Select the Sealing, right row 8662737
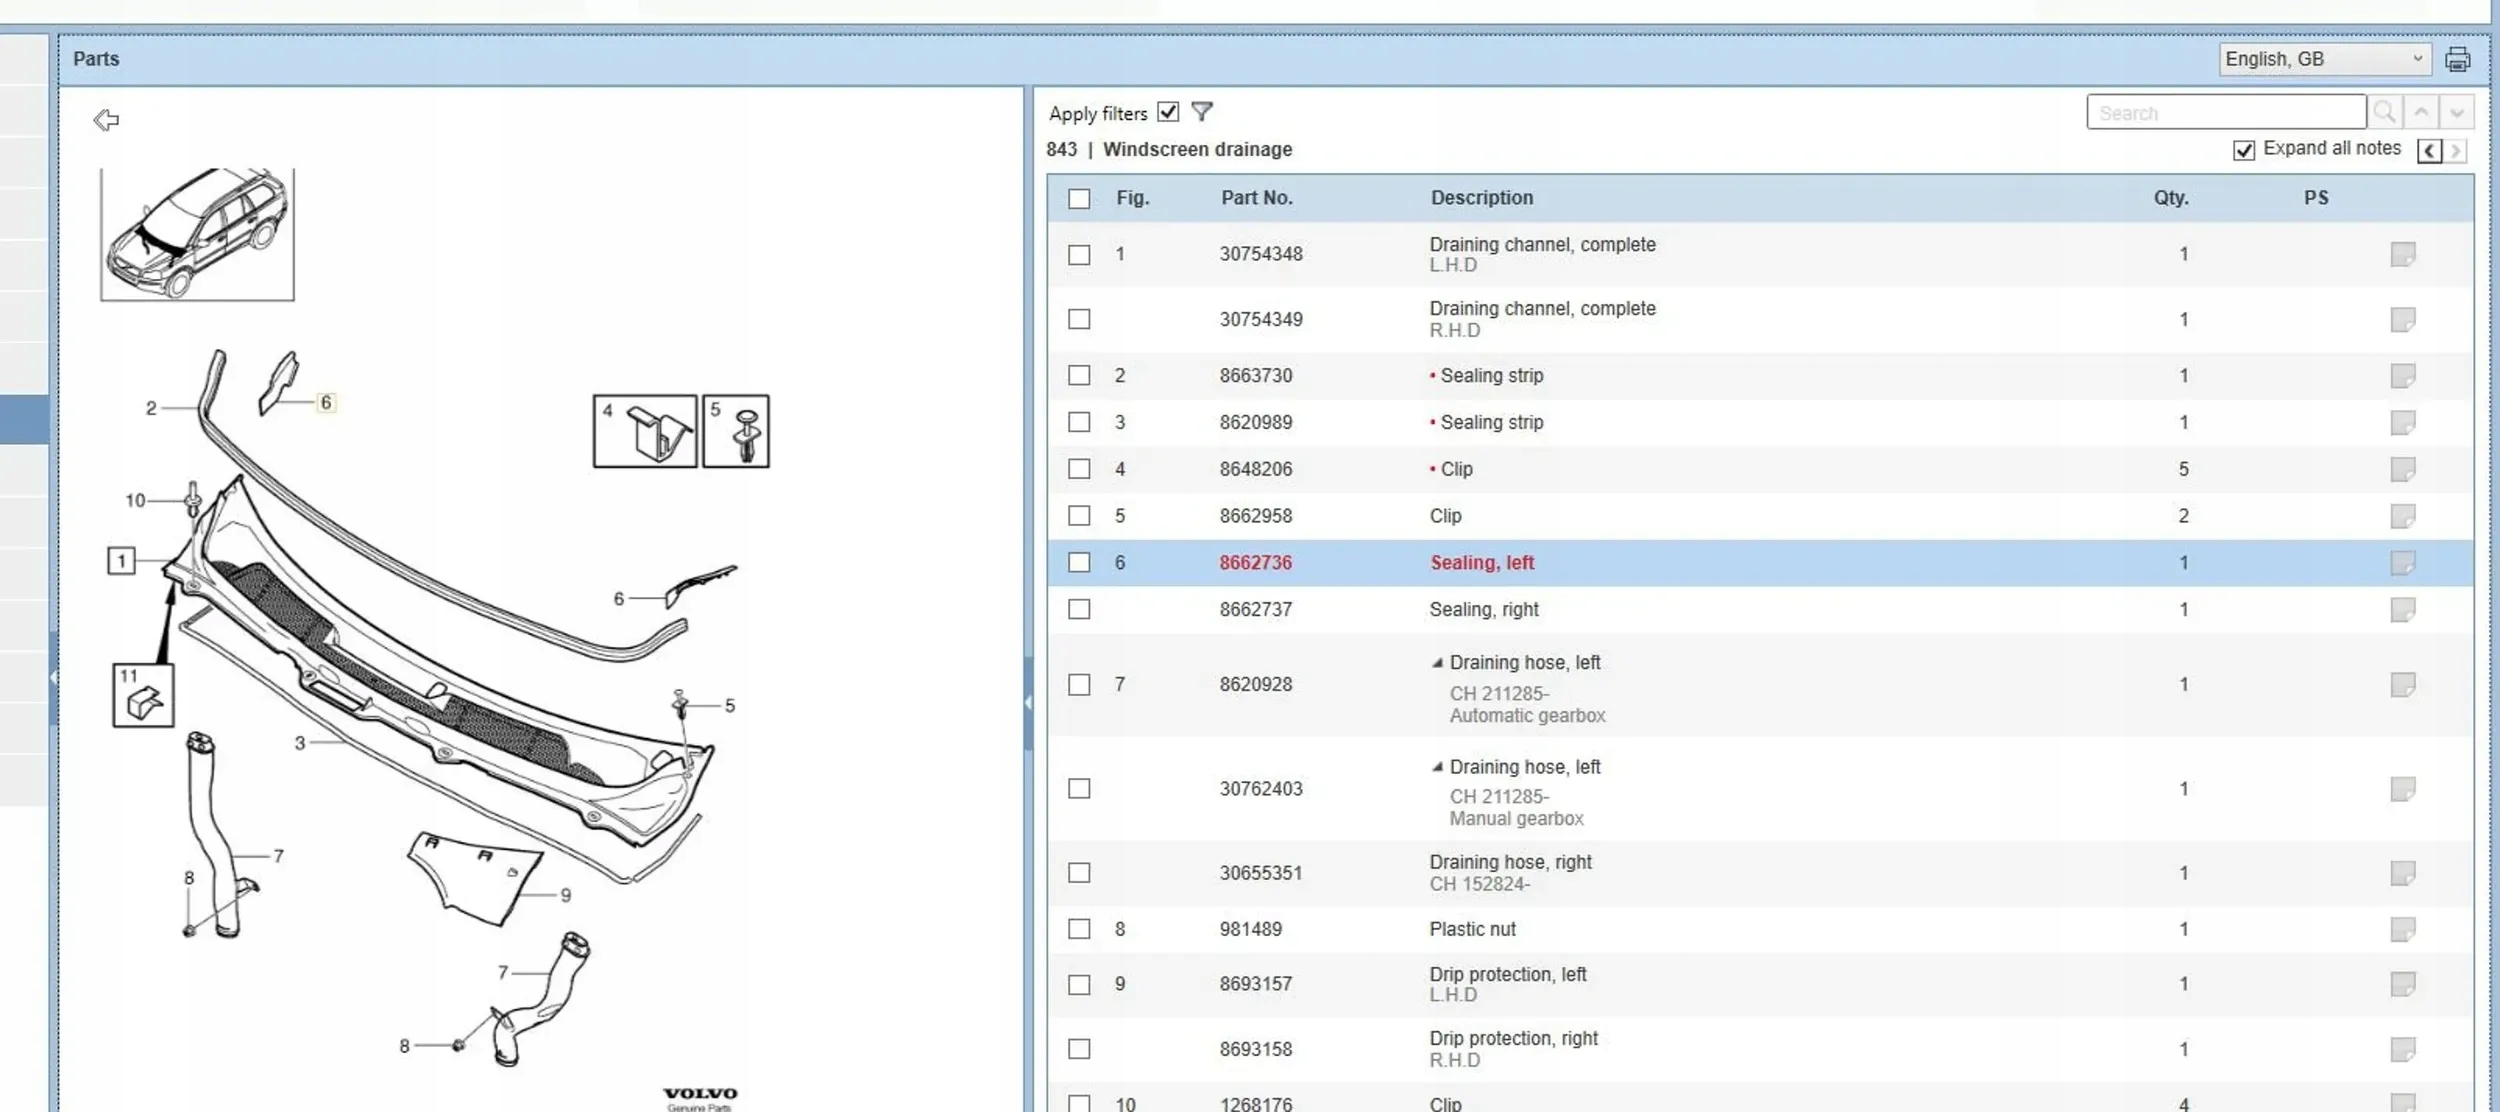This screenshot has height=1112, width=2500. point(1483,610)
